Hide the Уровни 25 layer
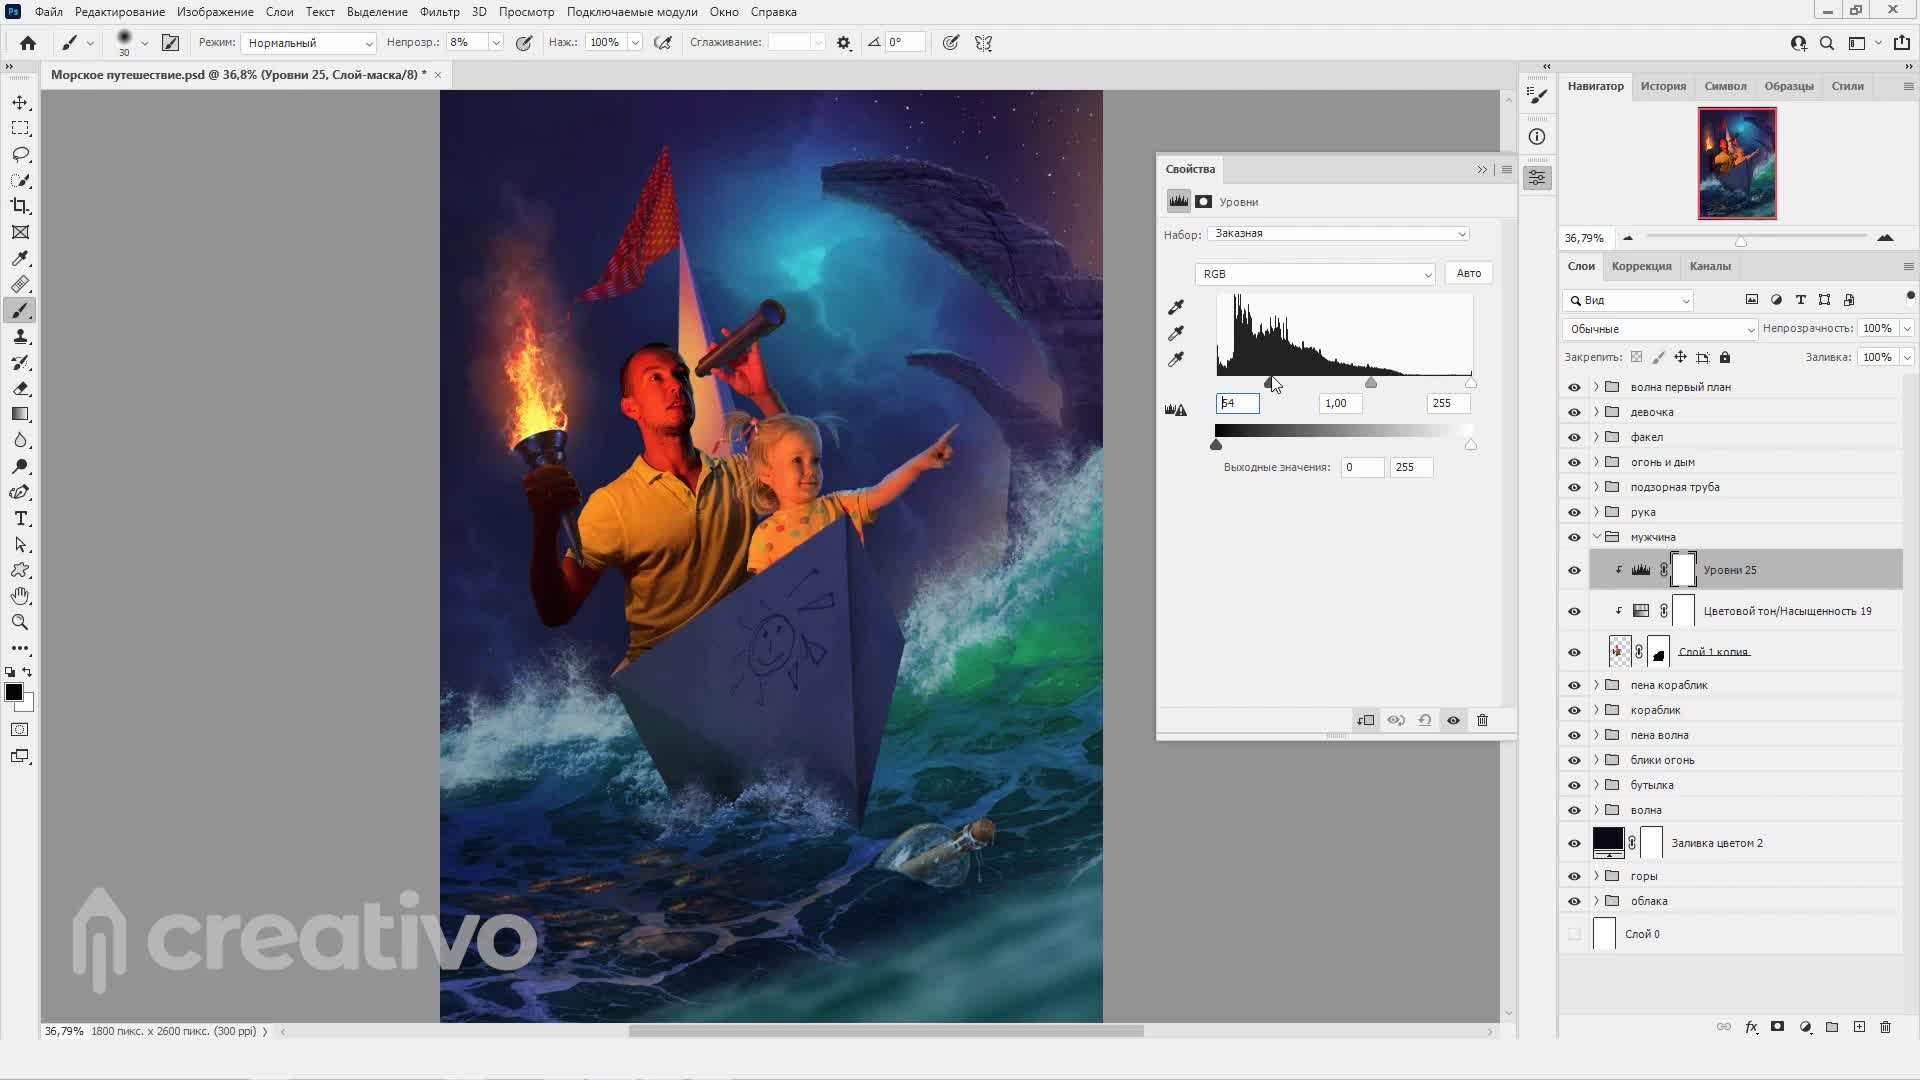This screenshot has height=1080, width=1920. click(1574, 570)
